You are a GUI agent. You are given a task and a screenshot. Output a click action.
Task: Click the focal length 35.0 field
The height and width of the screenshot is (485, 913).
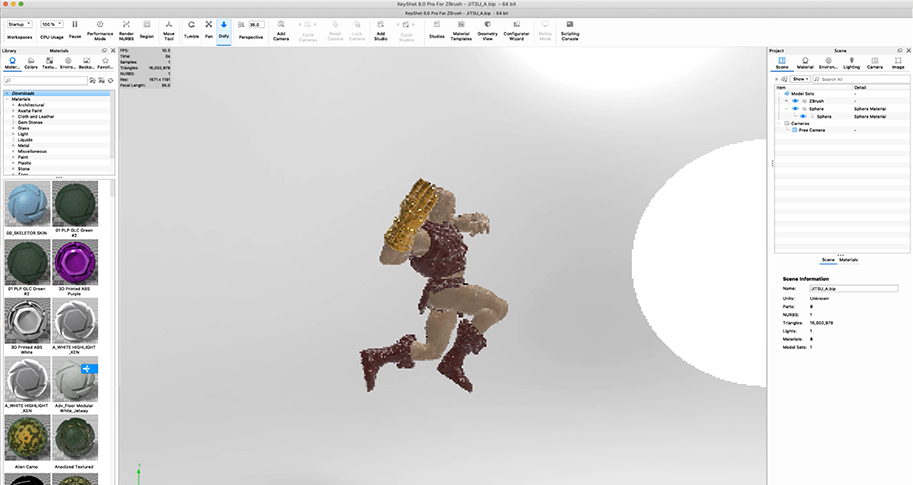click(256, 25)
